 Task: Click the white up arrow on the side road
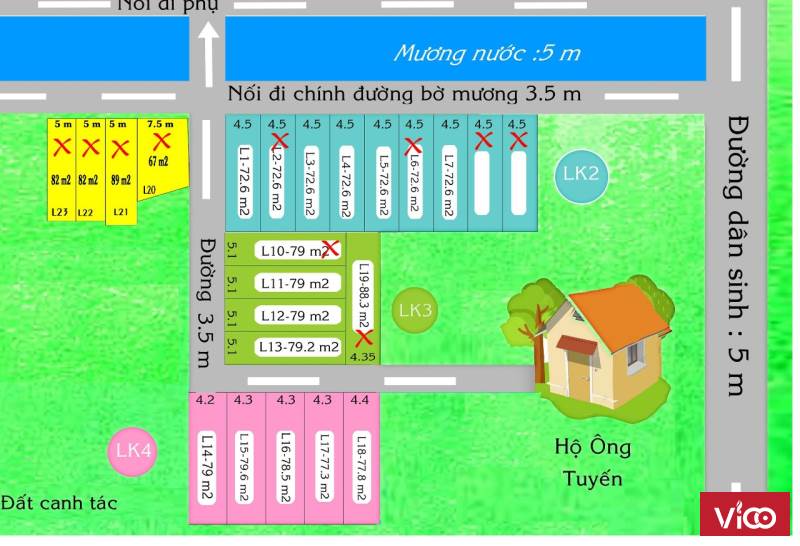[208, 55]
